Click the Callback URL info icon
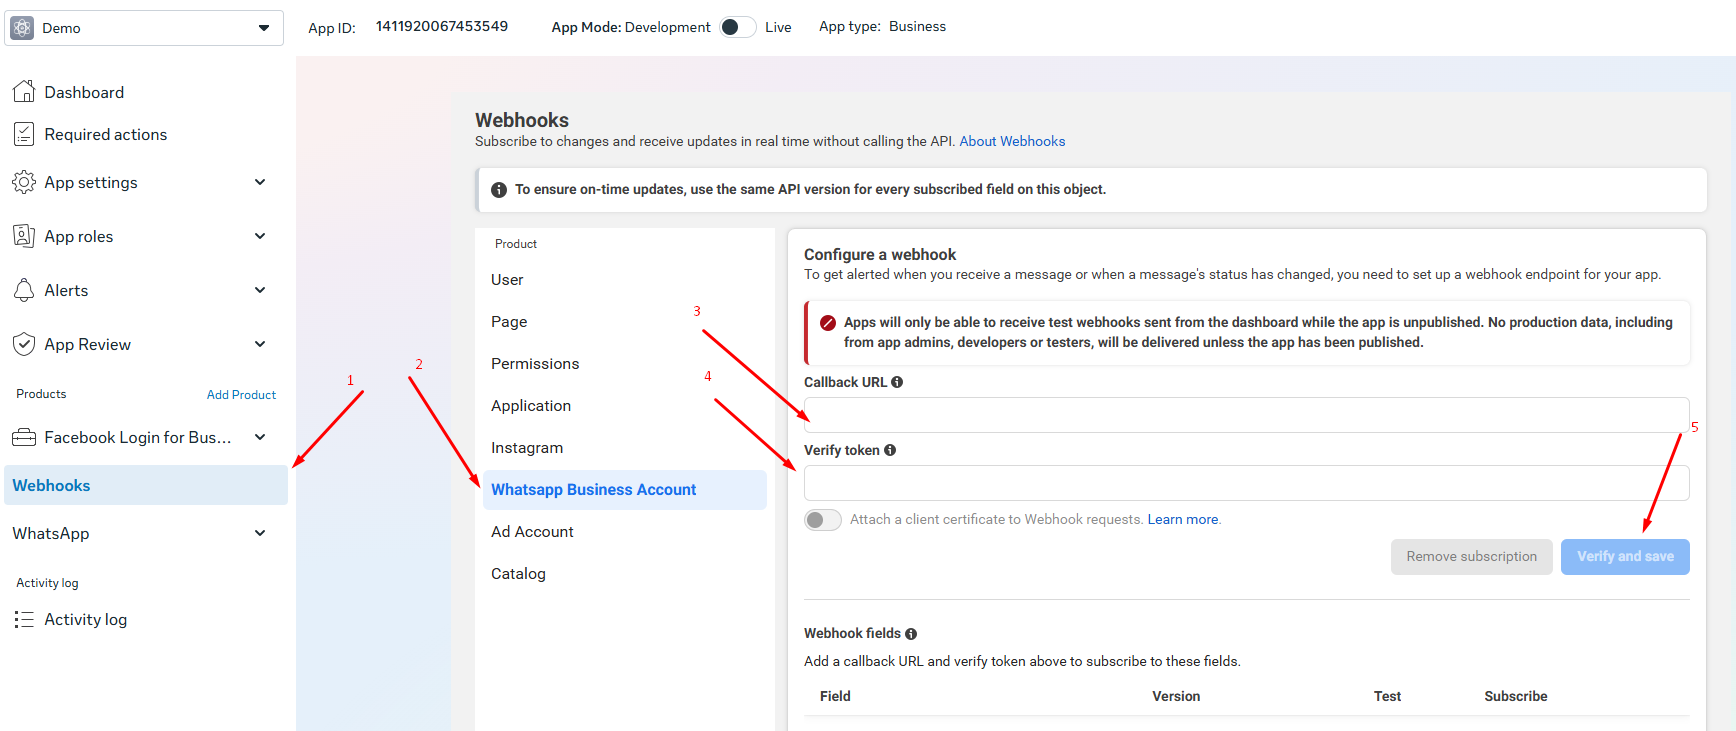 (897, 382)
